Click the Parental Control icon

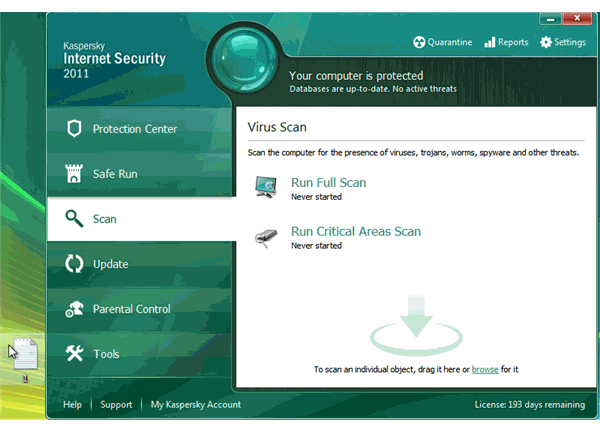[x=74, y=309]
